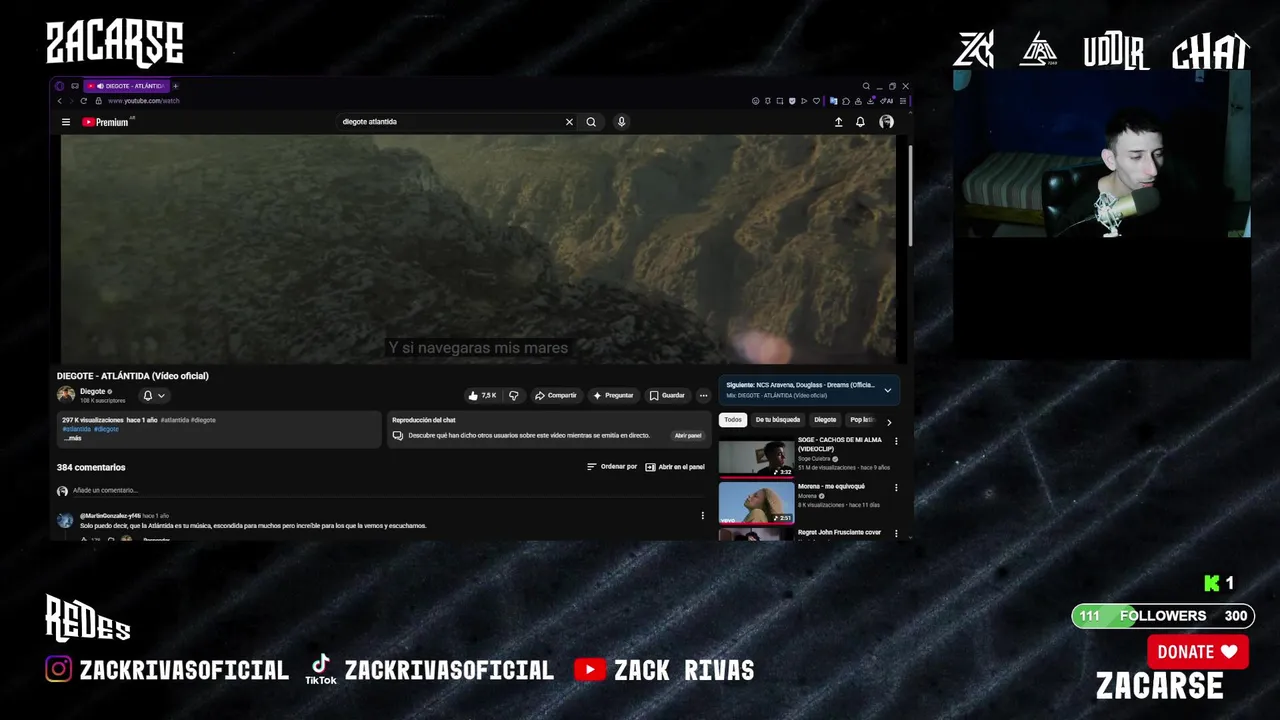Open options for the Regret John Frusciante cover video

tap(896, 534)
